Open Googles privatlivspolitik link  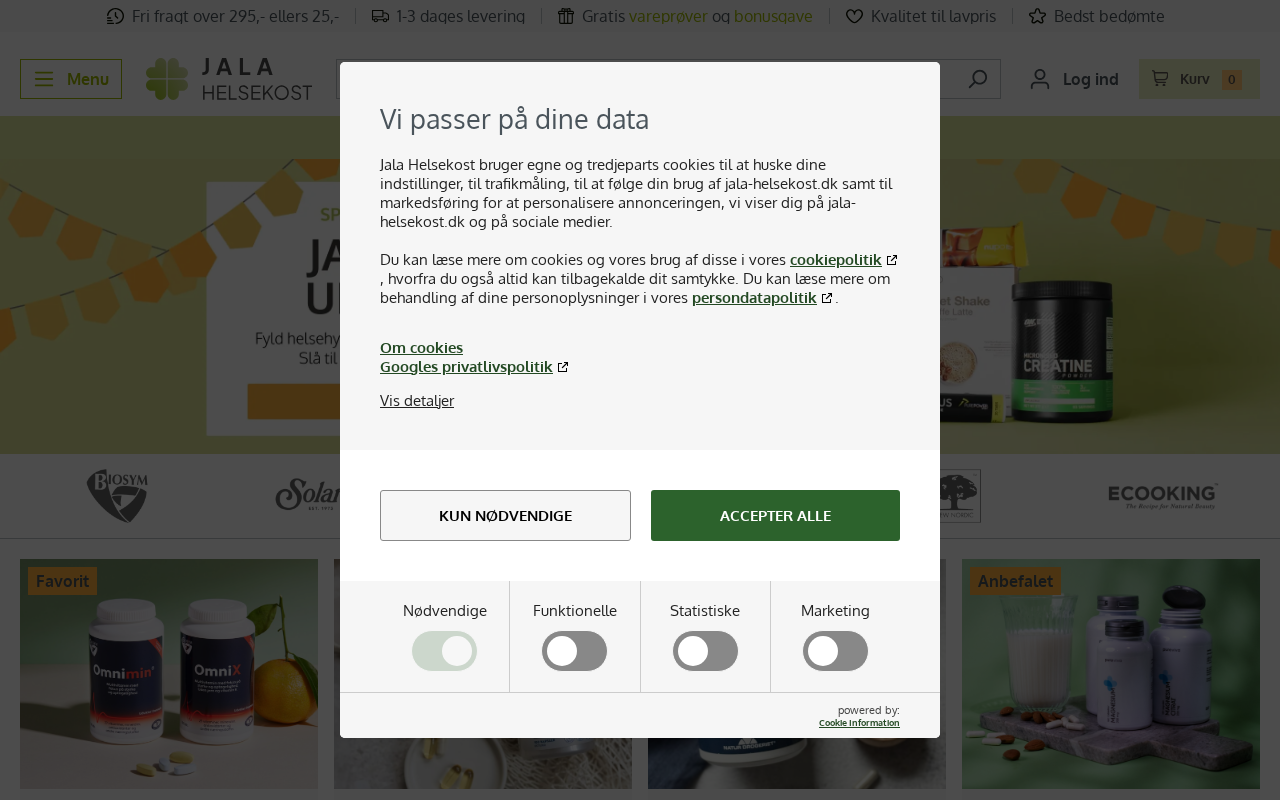[466, 367]
